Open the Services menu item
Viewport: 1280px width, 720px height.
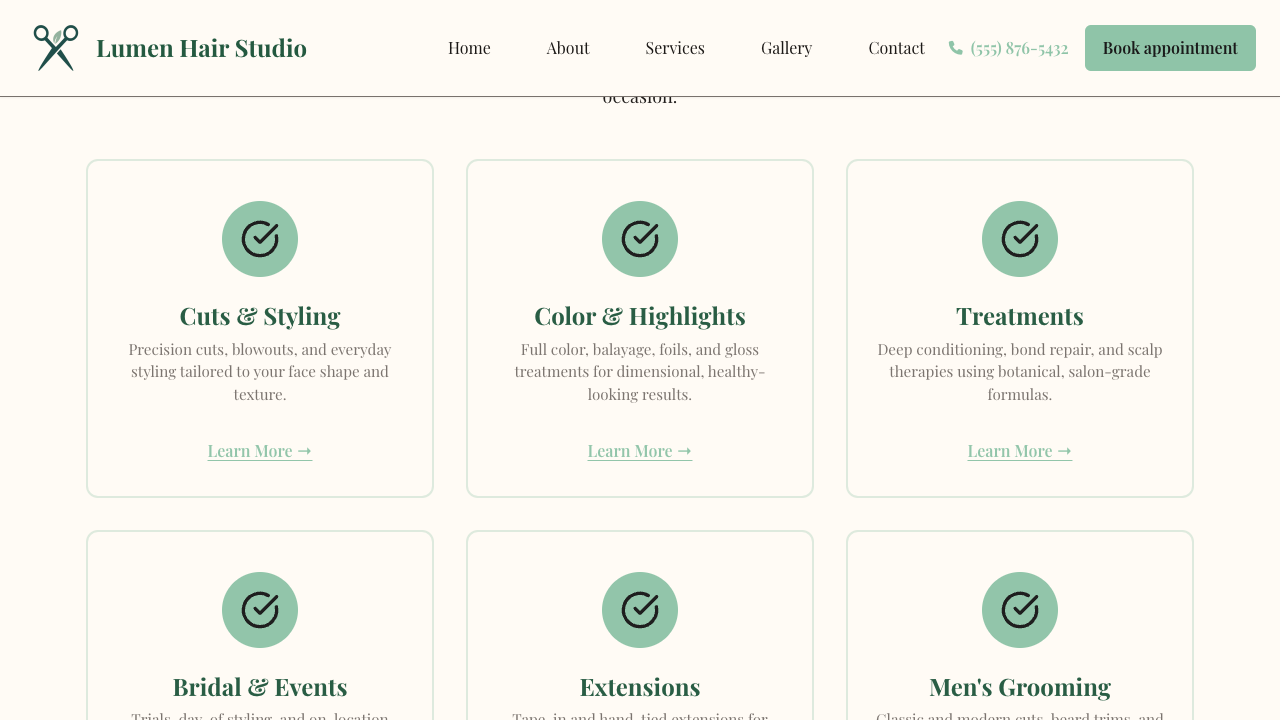pyautogui.click(x=675, y=48)
